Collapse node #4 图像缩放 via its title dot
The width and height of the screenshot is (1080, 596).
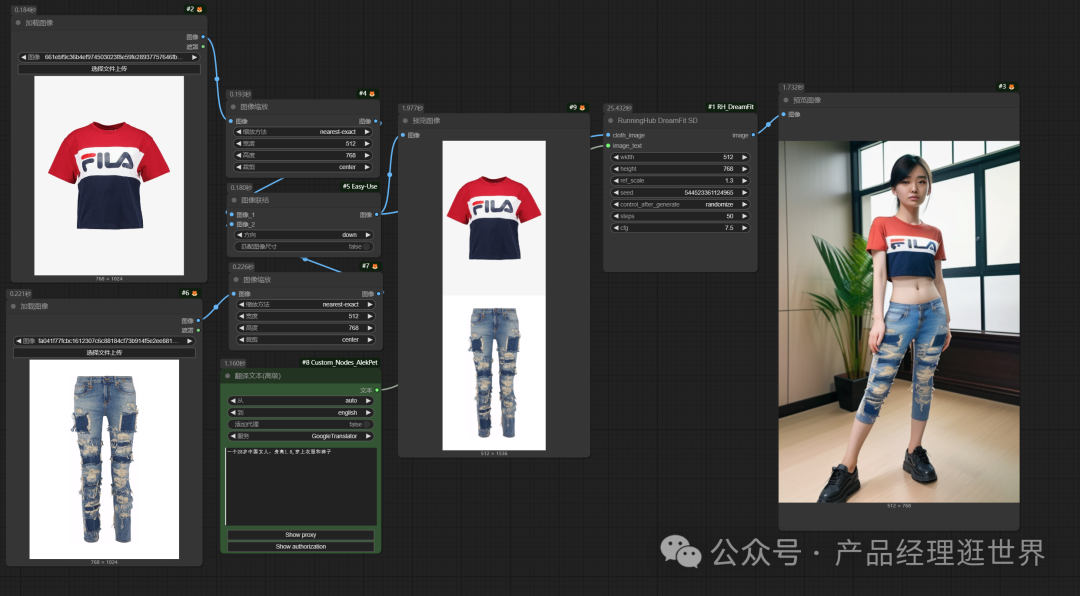tap(233, 107)
